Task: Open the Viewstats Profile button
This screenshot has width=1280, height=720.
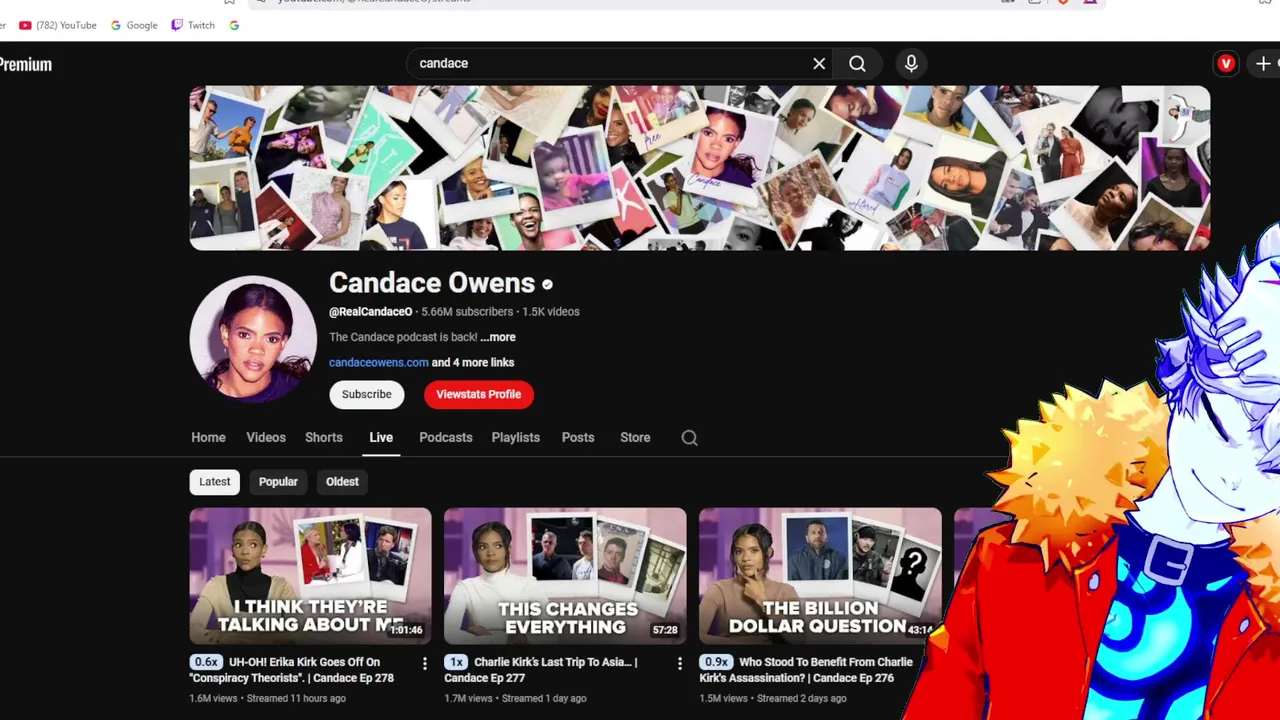Action: coord(479,394)
